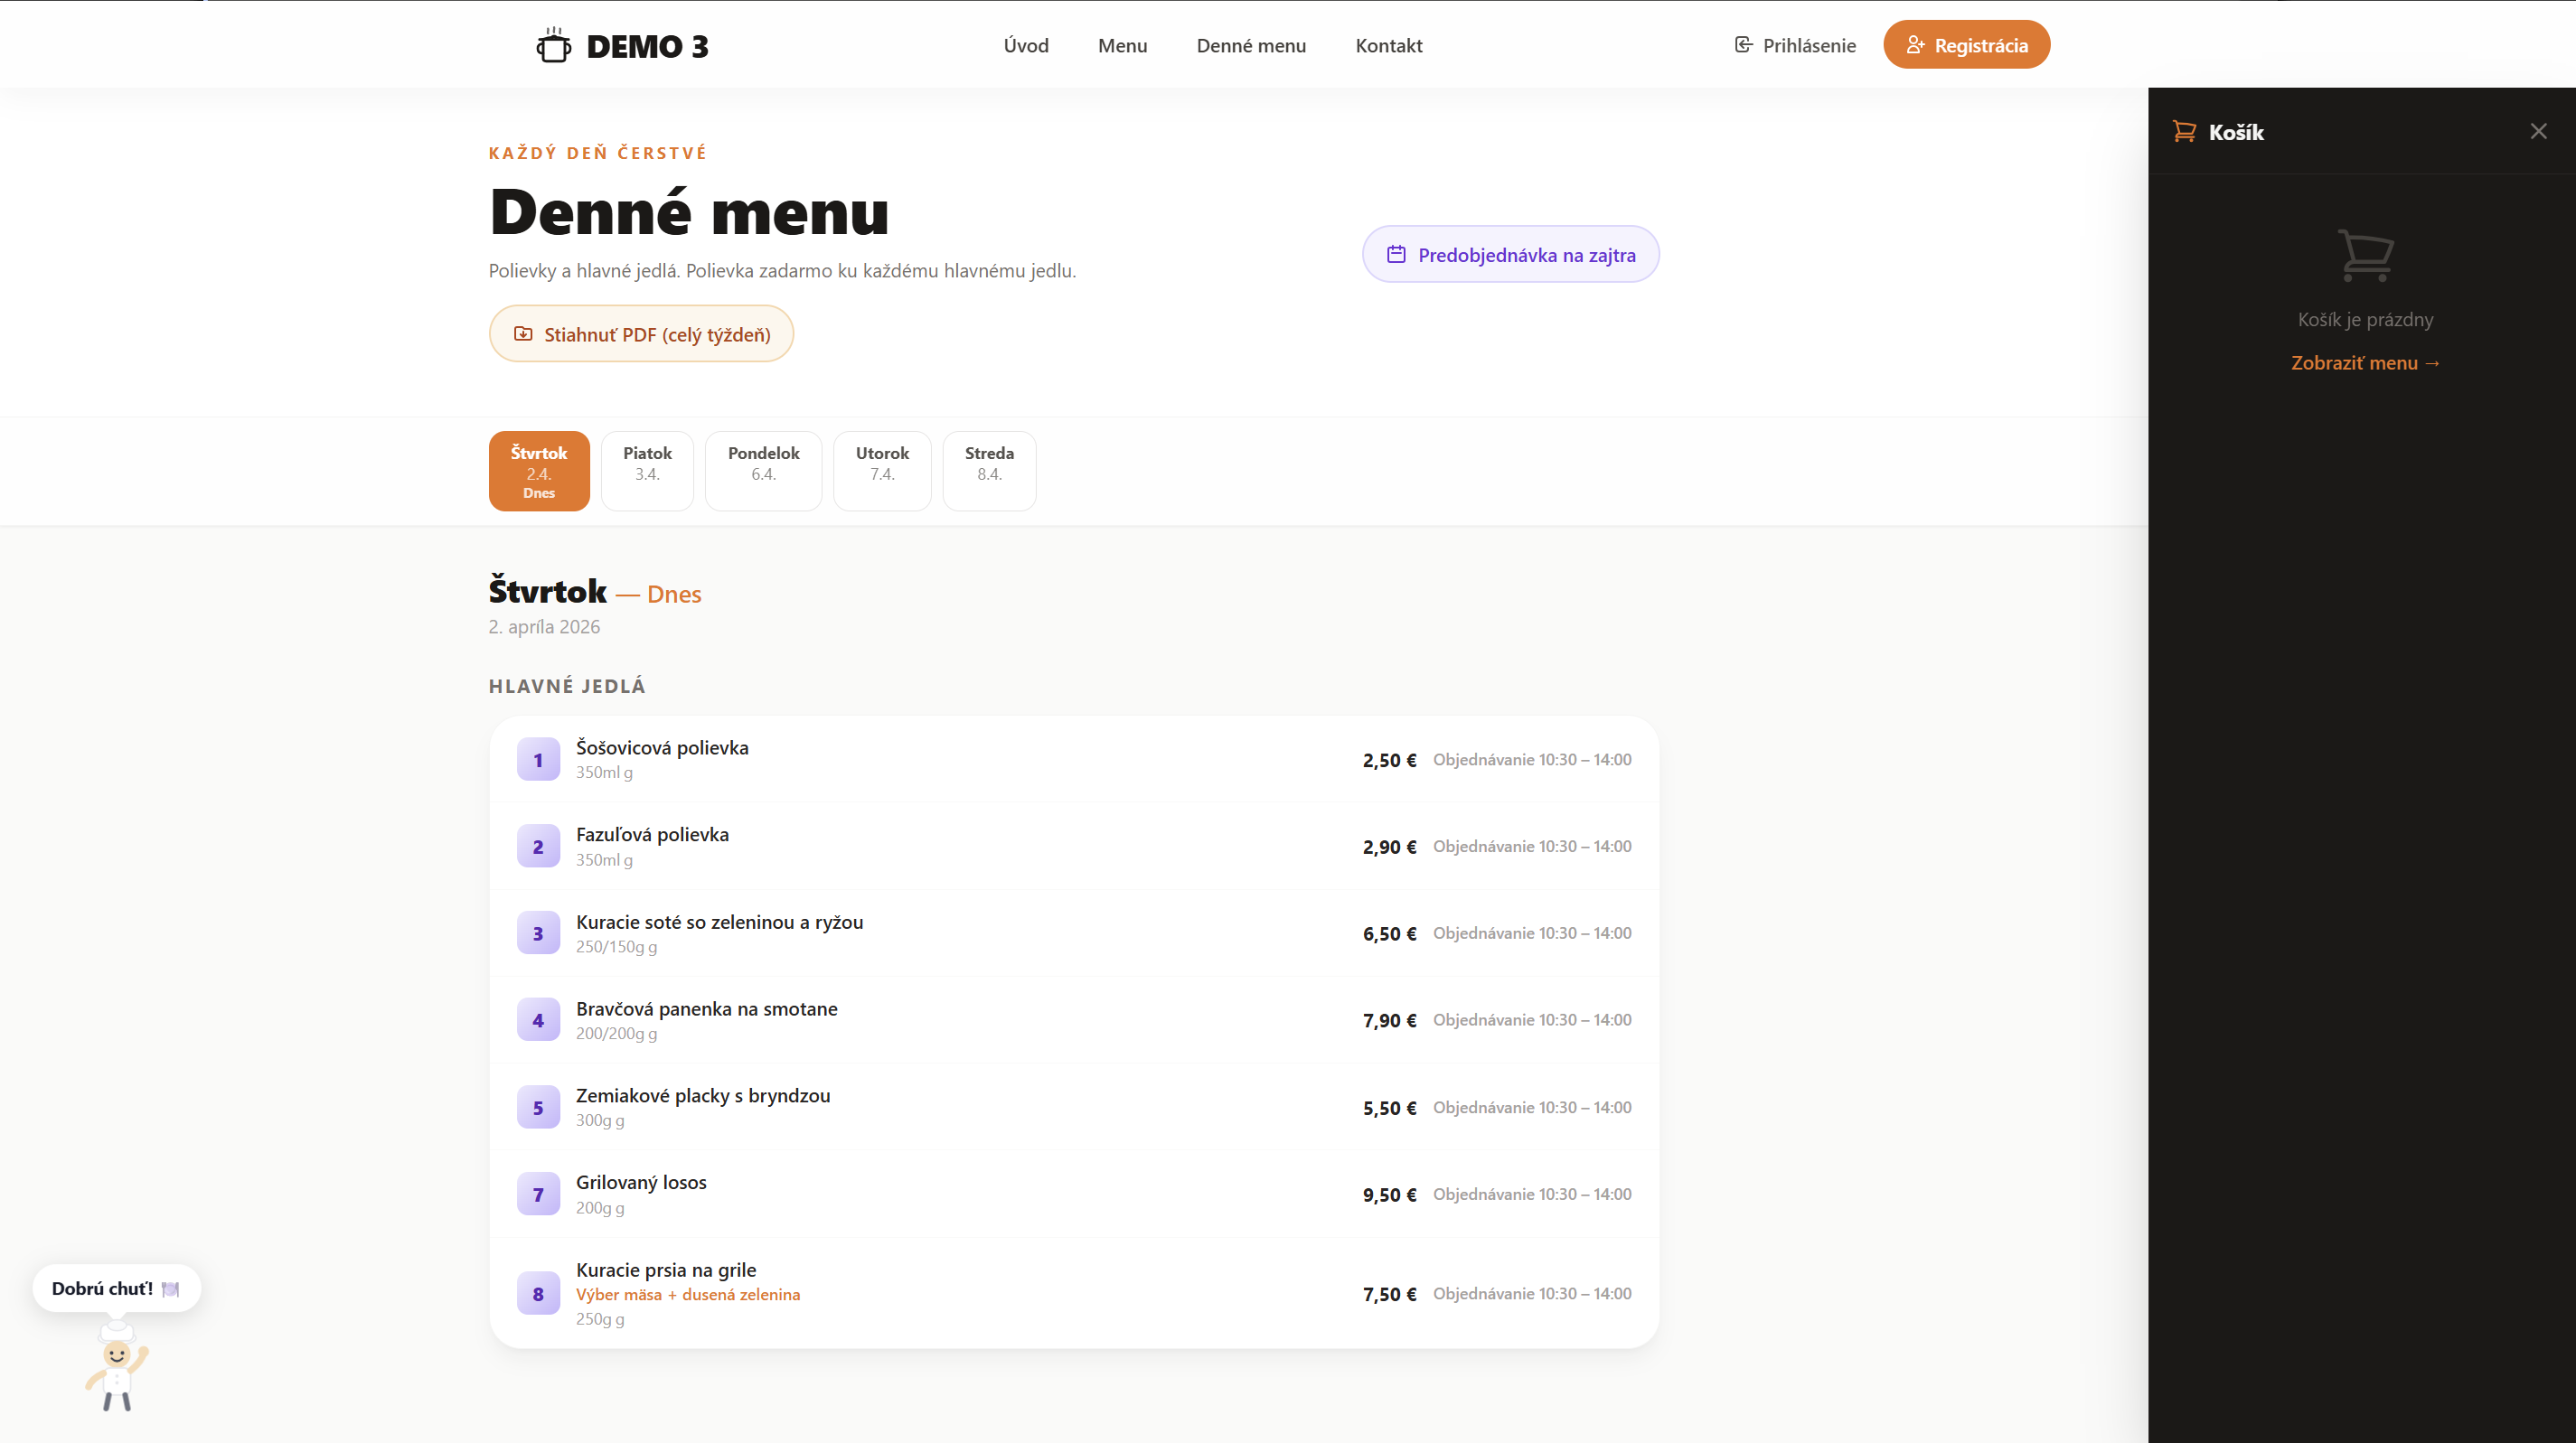
Task: Click the login arrow icon beside Prihlásenie
Action: pyautogui.click(x=1744, y=44)
